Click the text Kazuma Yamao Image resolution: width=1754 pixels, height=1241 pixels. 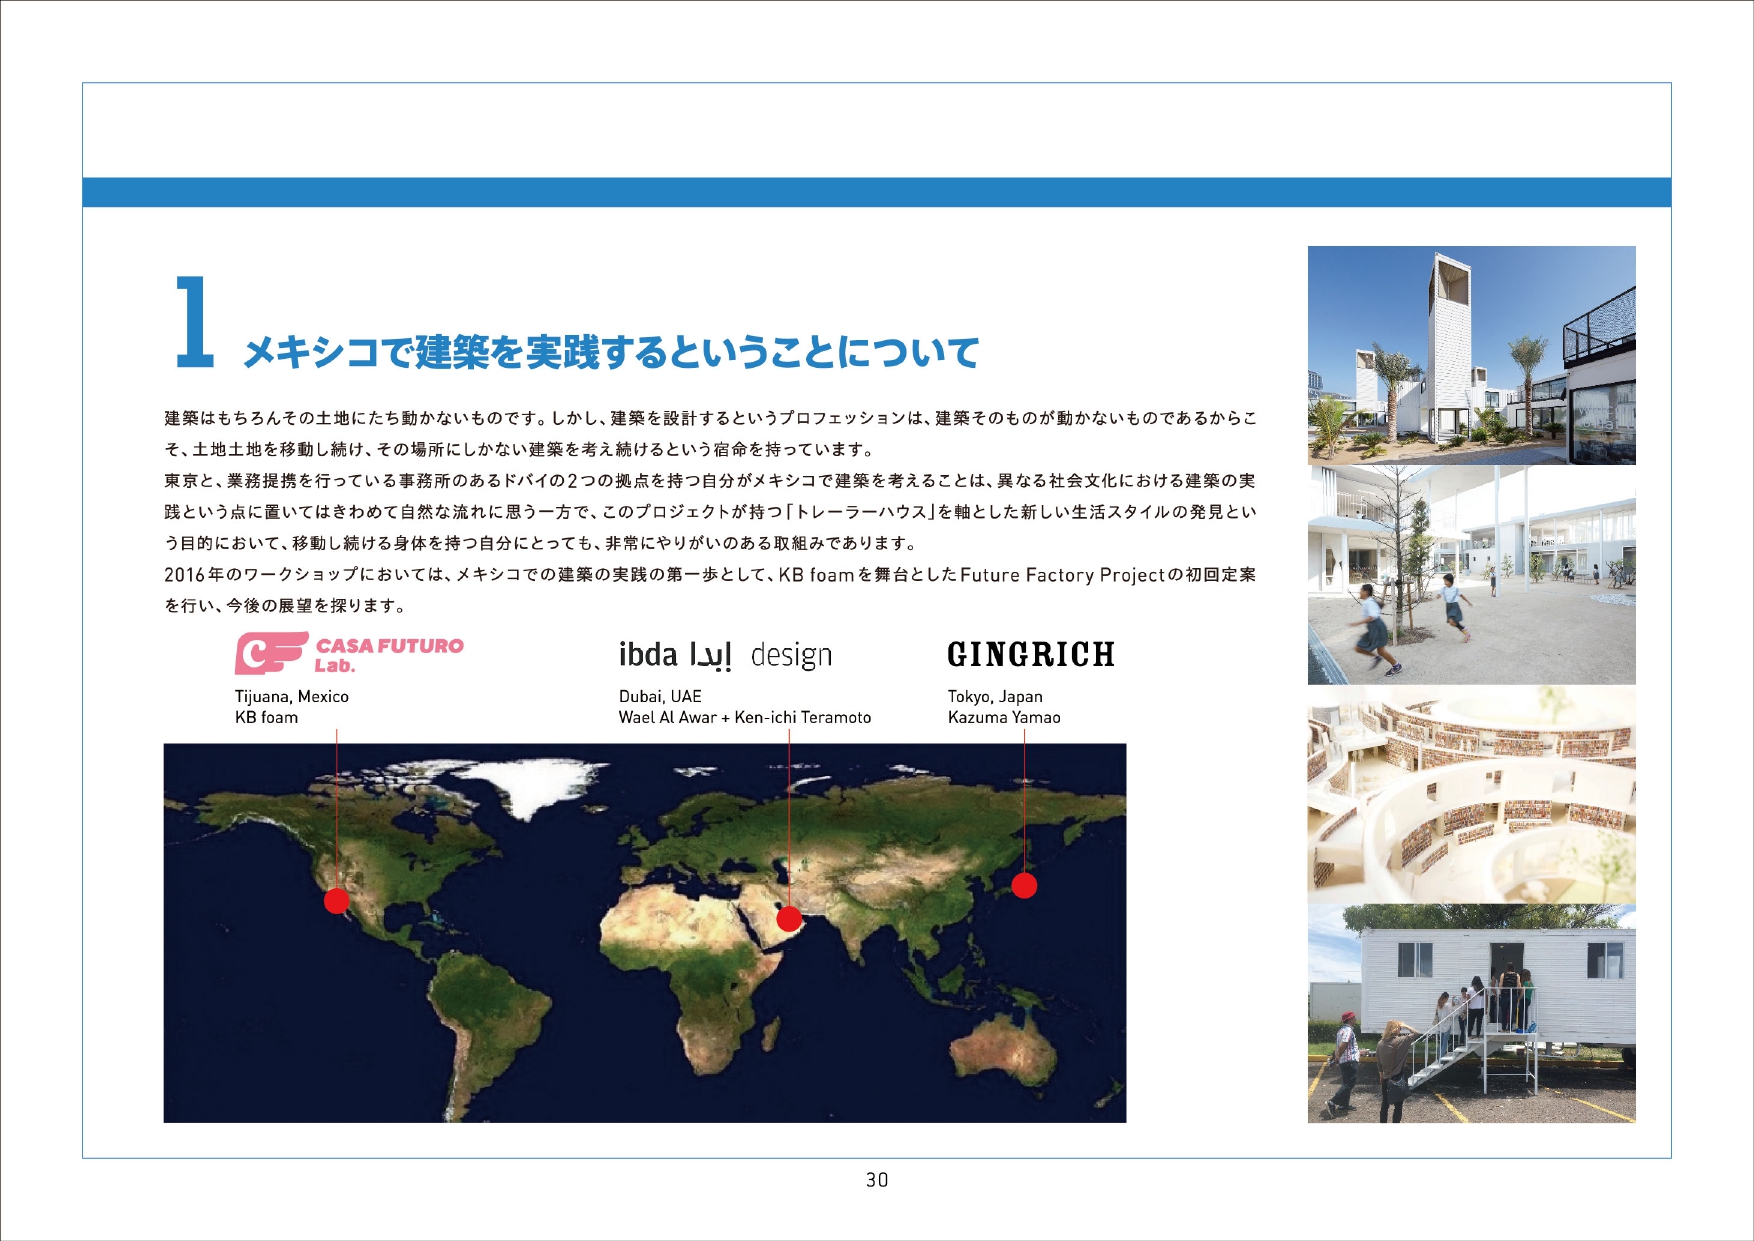(x=1004, y=717)
